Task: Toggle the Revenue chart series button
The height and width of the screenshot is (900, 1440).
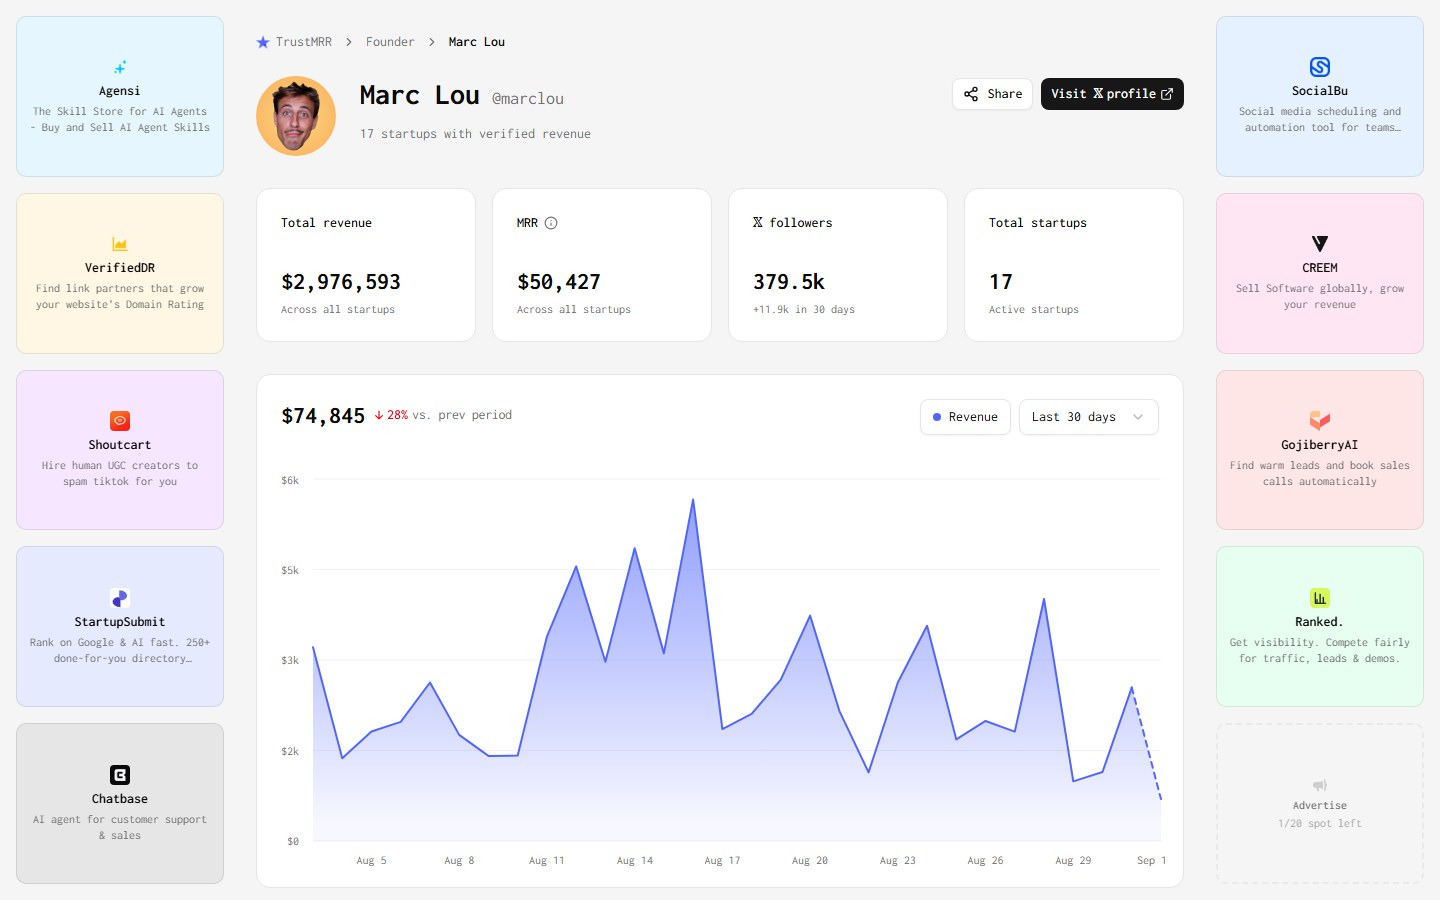Action: [965, 417]
